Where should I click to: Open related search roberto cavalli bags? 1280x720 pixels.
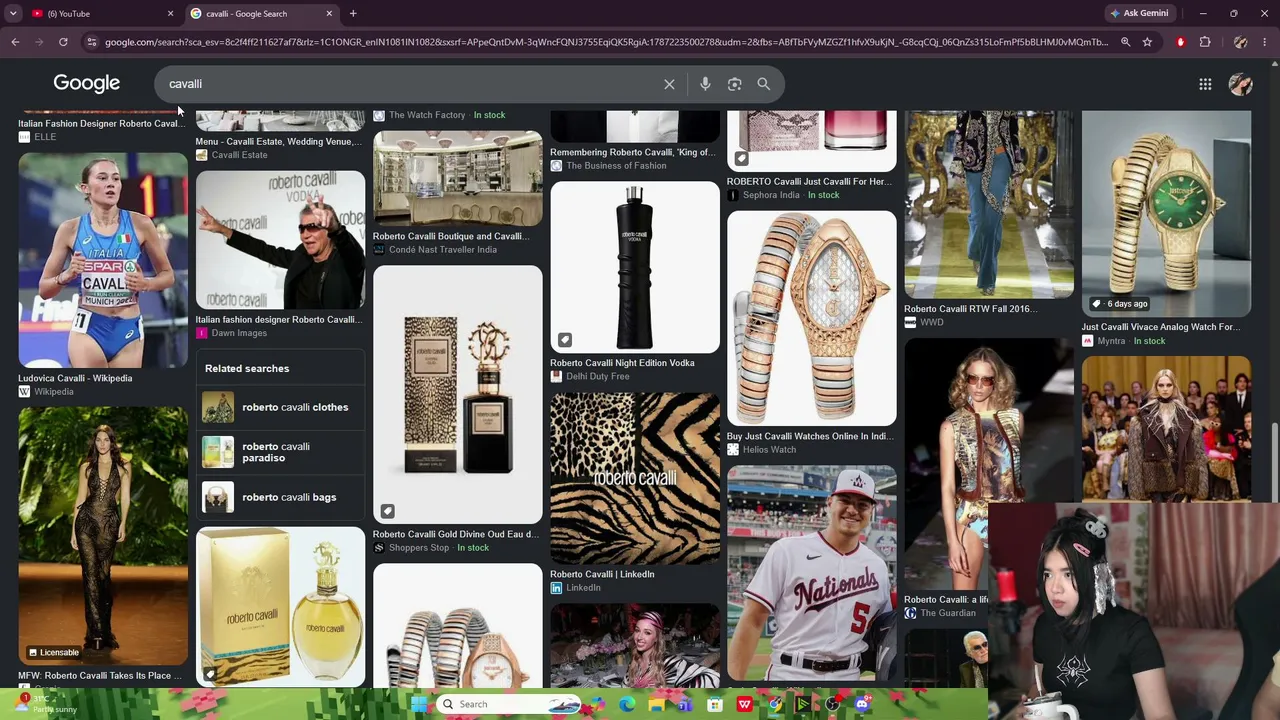click(x=280, y=497)
